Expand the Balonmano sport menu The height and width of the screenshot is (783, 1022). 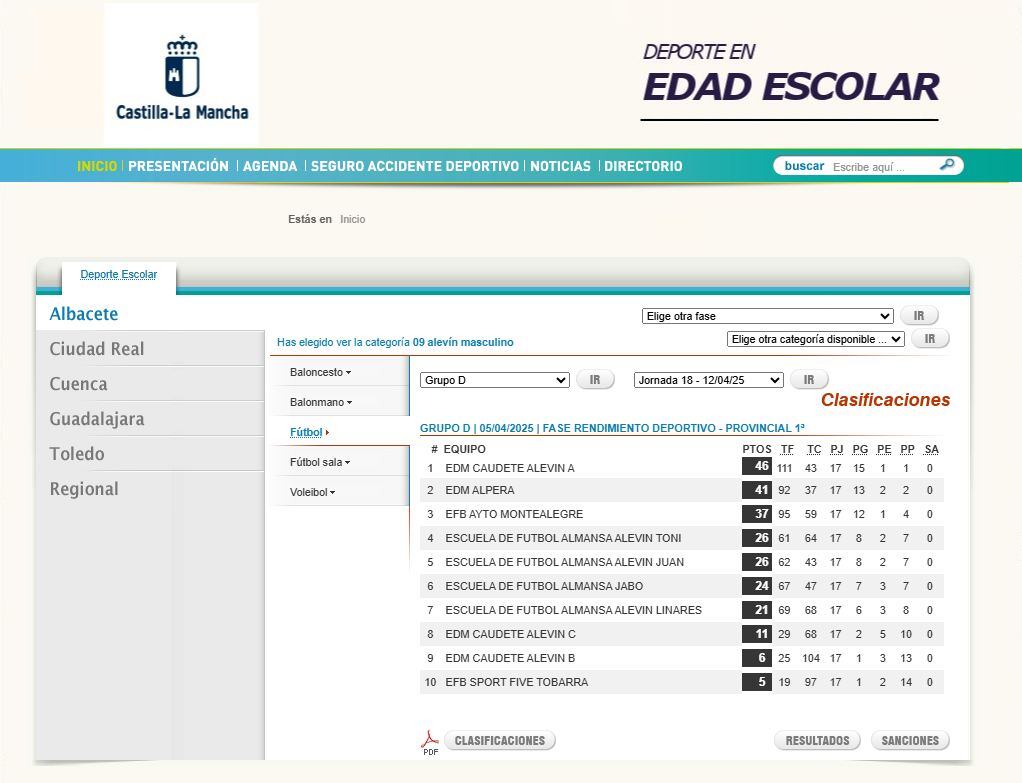point(320,402)
